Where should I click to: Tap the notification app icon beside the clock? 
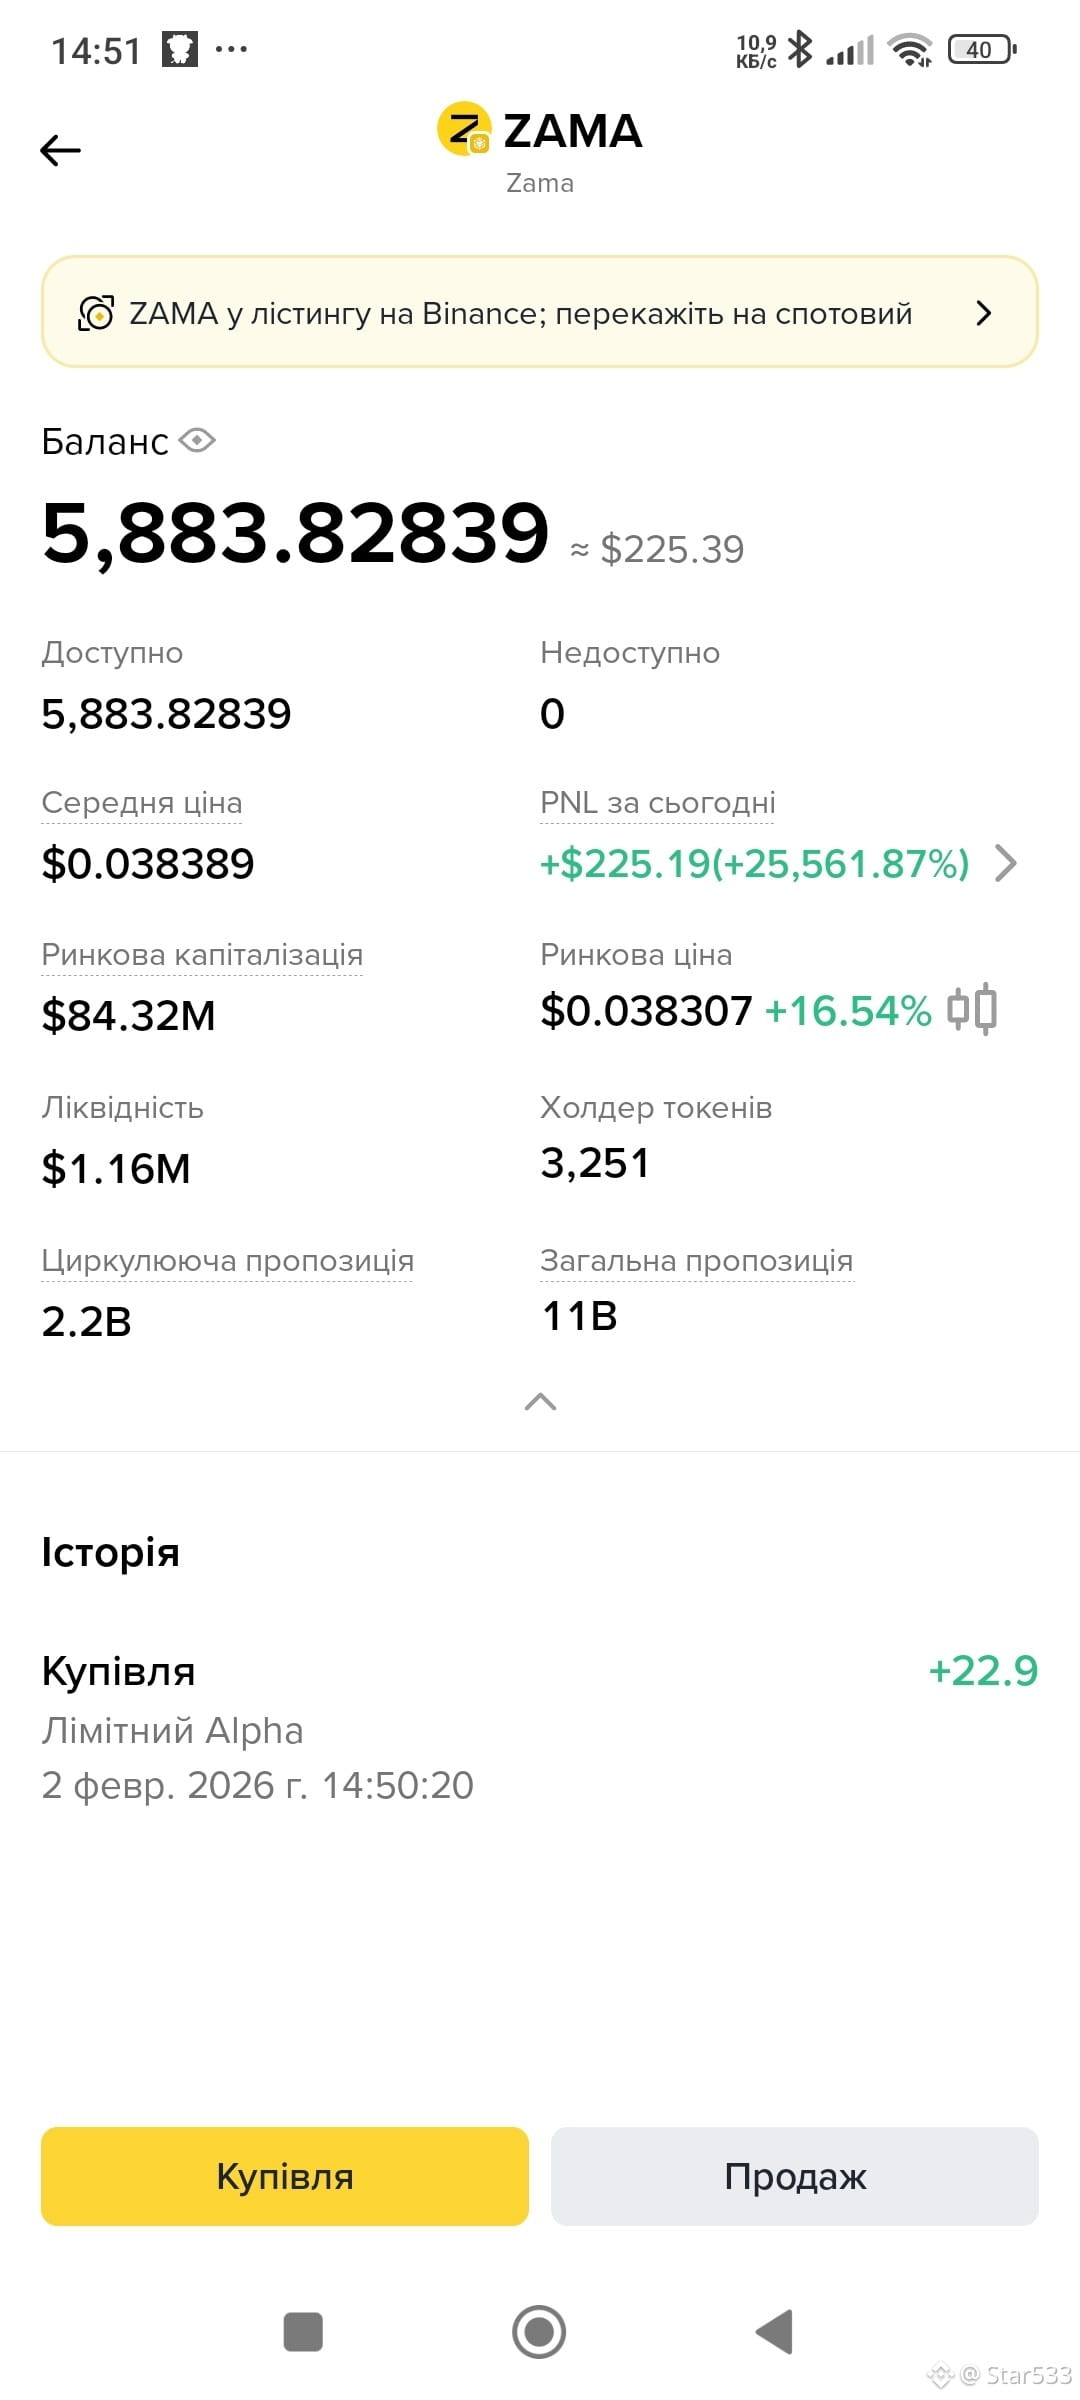tap(180, 49)
